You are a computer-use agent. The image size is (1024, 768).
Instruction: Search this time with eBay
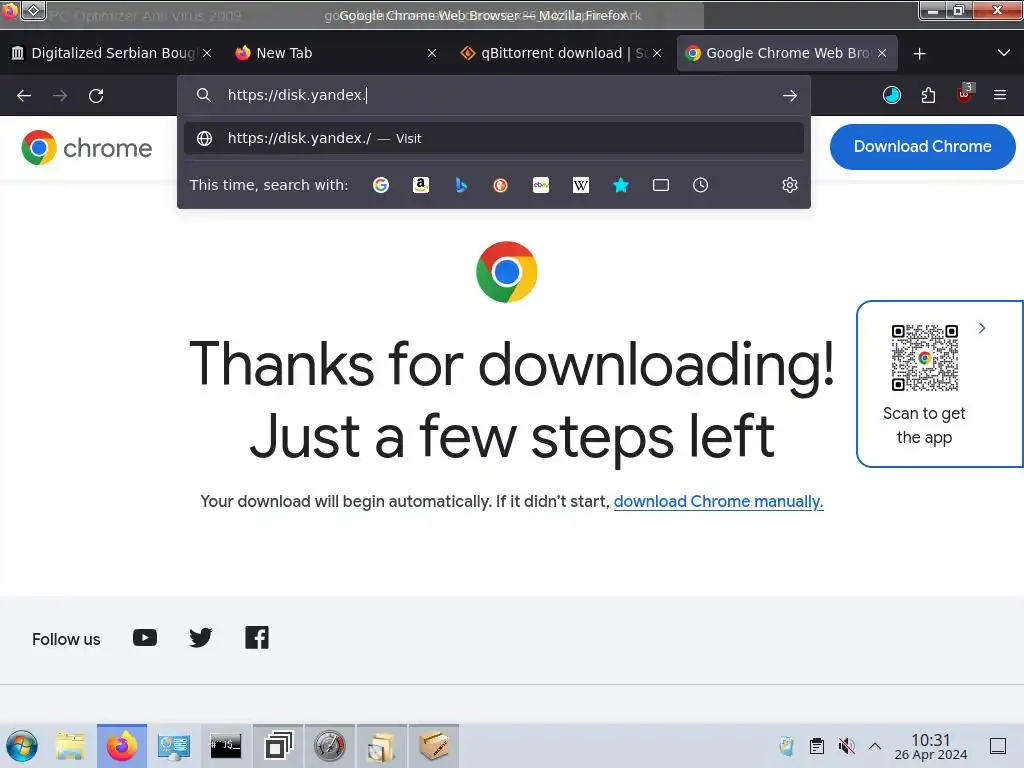pyautogui.click(x=541, y=185)
